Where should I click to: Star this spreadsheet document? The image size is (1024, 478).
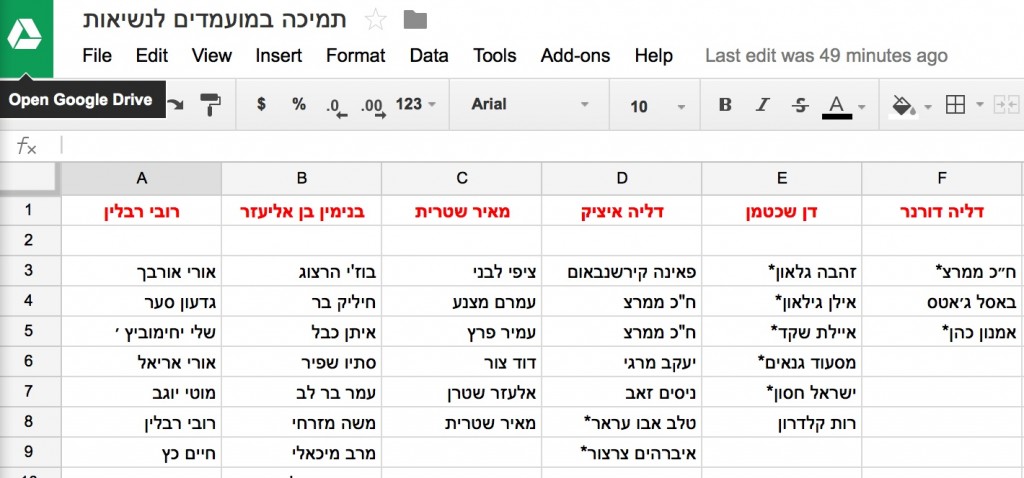coord(375,18)
